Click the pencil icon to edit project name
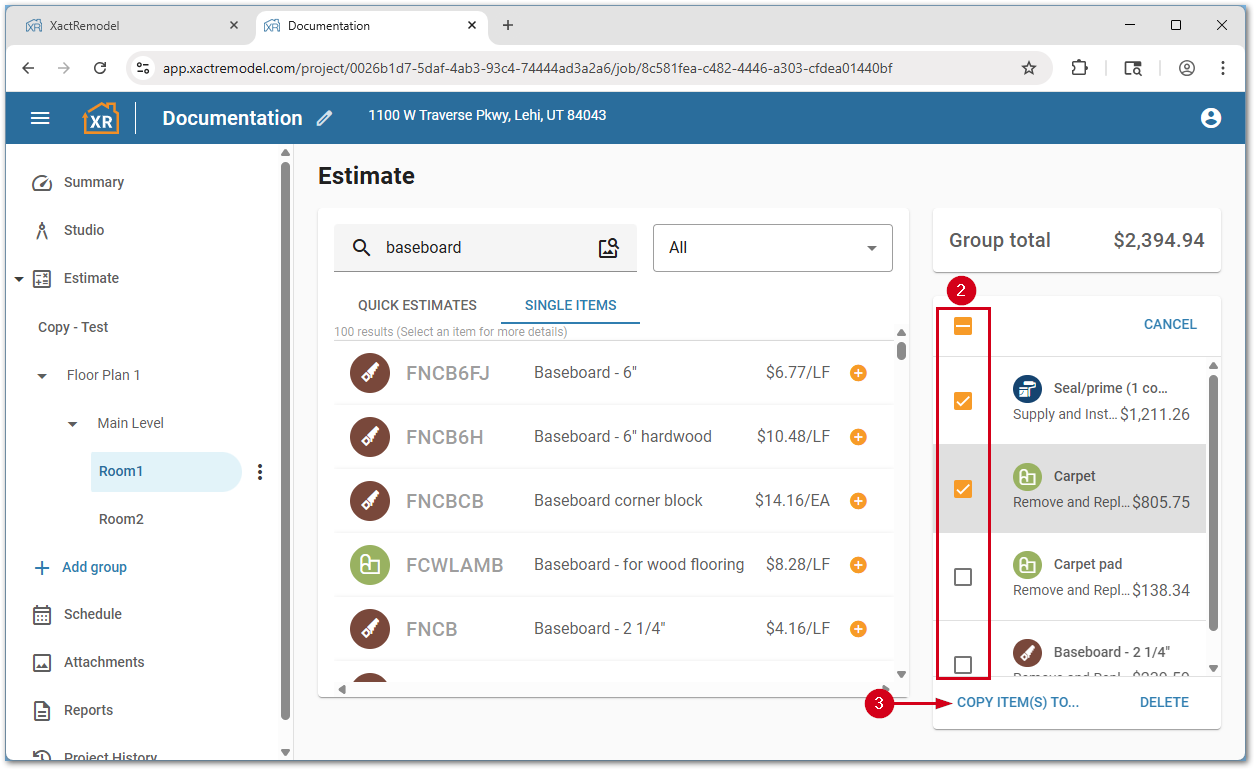1255x770 pixels. point(324,118)
